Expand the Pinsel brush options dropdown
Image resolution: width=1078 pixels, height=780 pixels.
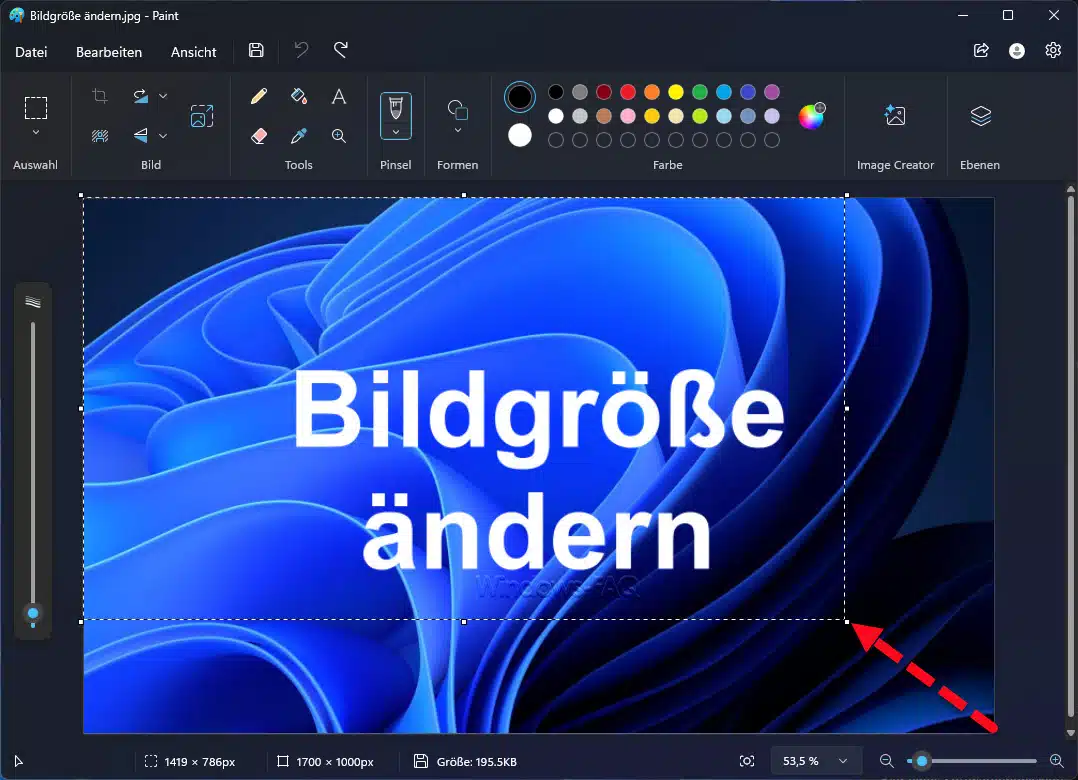[396, 131]
